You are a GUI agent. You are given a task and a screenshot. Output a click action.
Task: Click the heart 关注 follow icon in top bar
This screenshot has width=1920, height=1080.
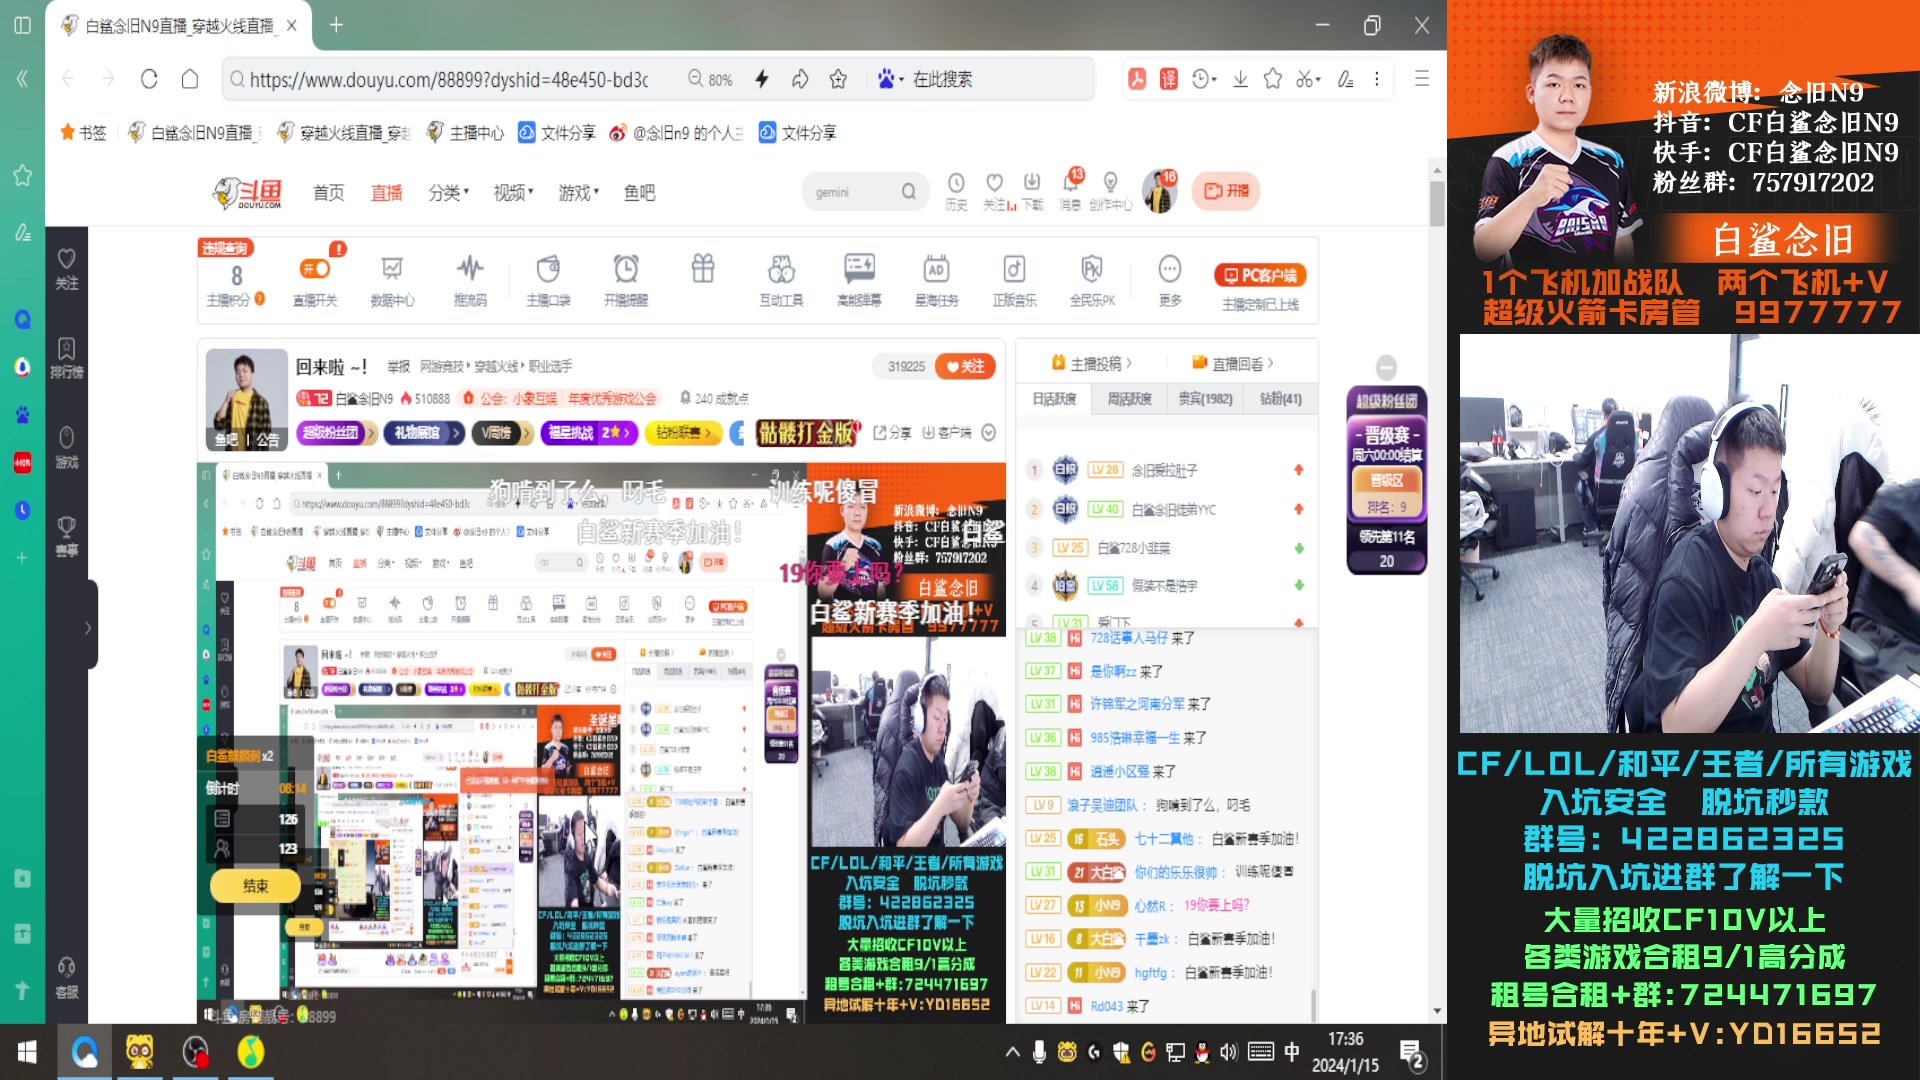click(x=994, y=185)
